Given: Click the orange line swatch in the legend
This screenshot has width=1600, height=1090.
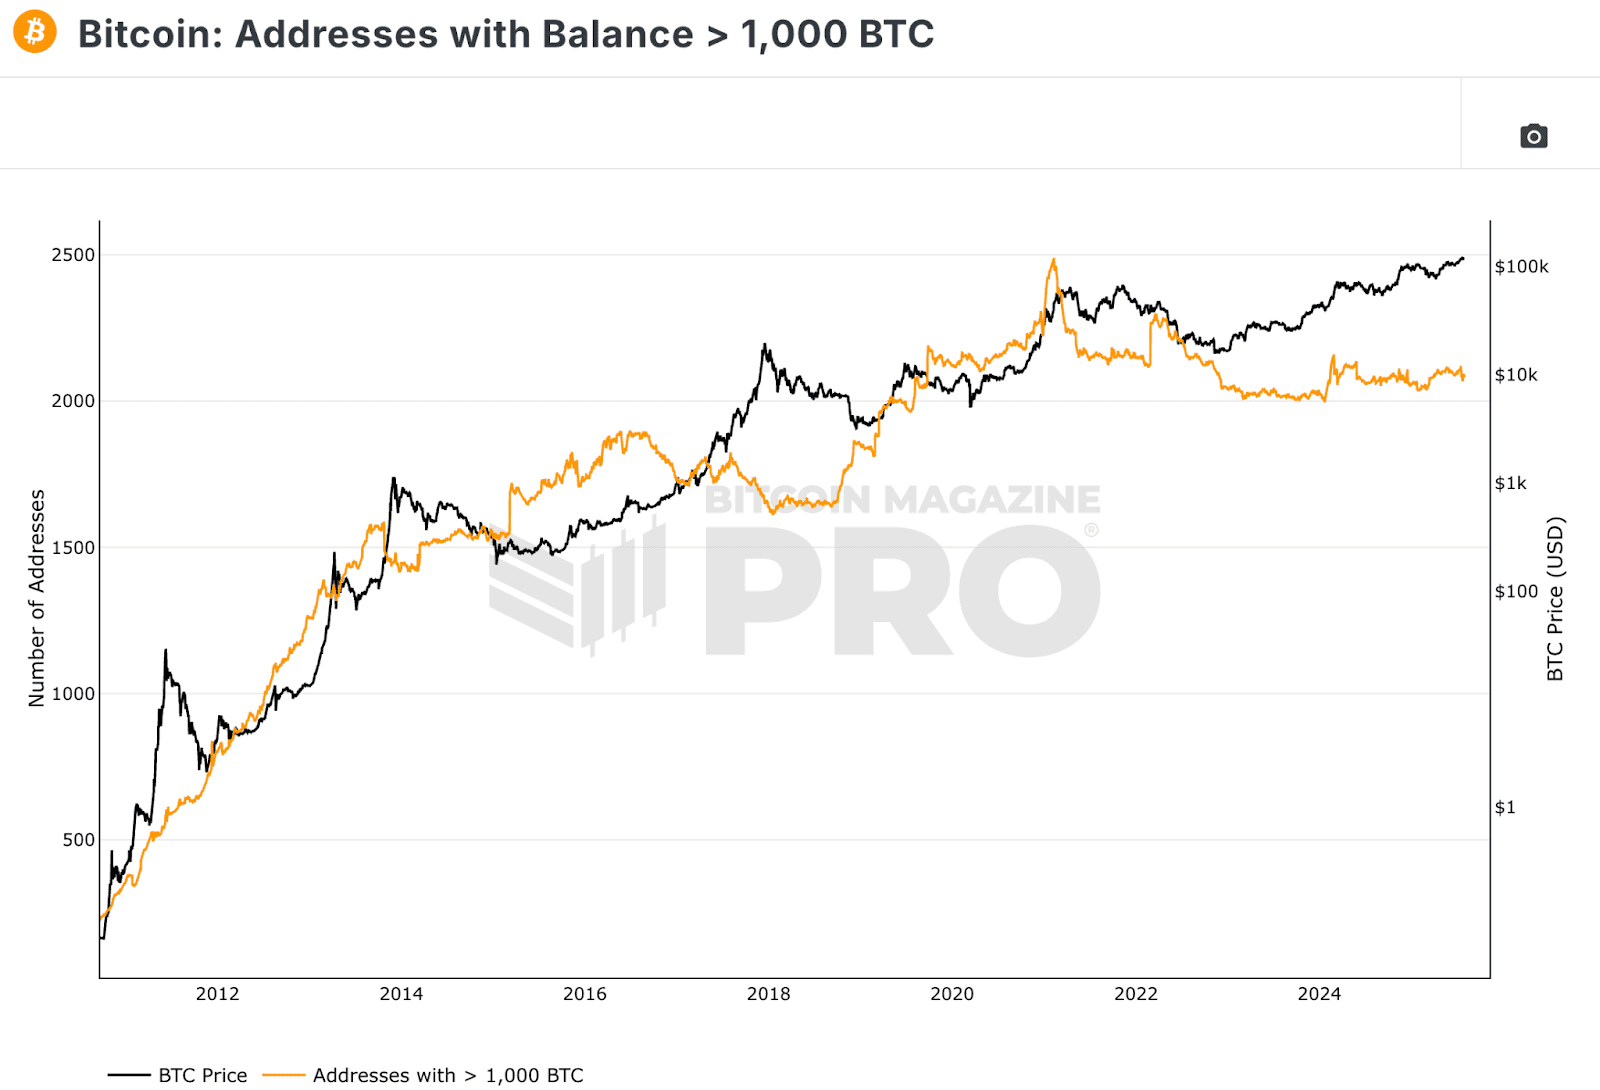Looking at the screenshot, I should click(285, 1075).
